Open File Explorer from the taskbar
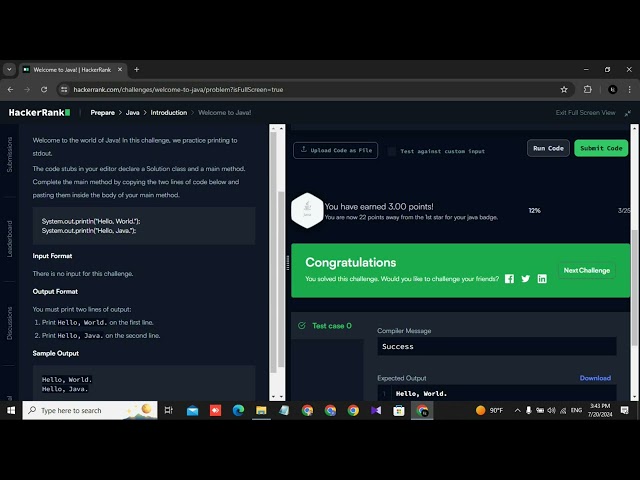 click(x=261, y=410)
